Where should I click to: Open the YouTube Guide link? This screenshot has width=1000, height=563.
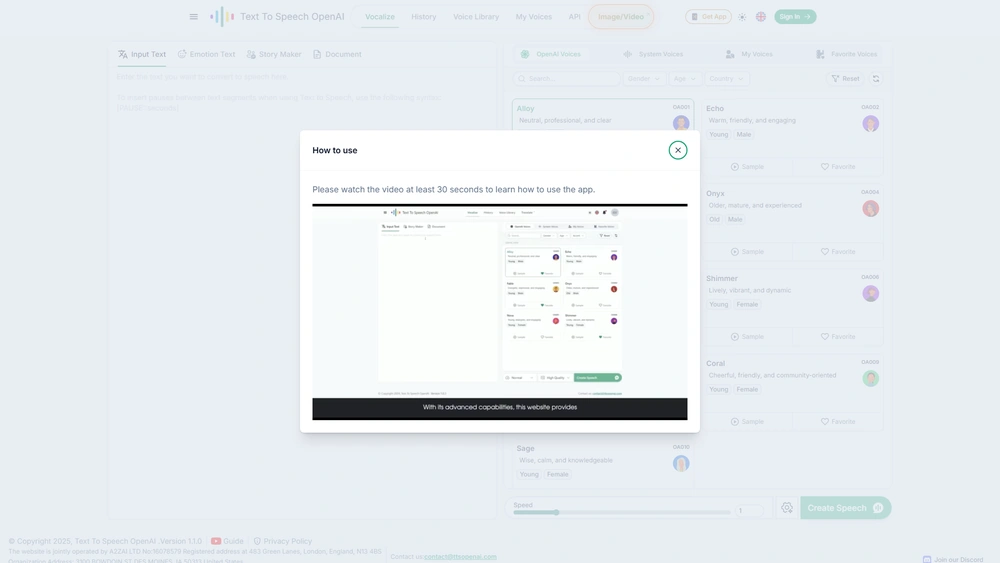pos(227,541)
